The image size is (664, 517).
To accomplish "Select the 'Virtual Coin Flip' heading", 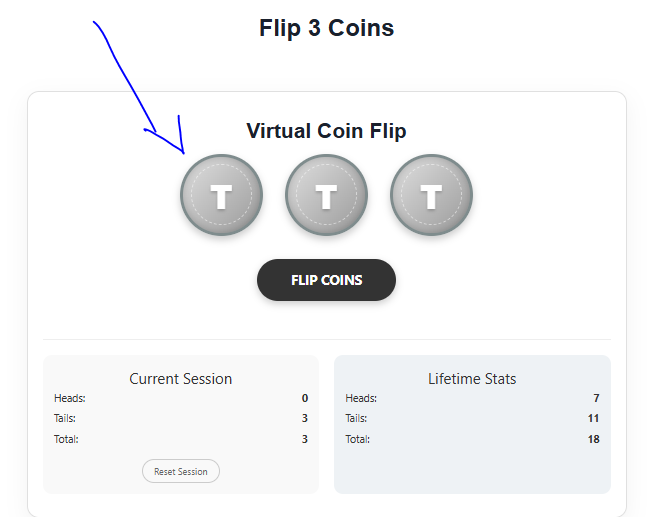I will [x=326, y=131].
